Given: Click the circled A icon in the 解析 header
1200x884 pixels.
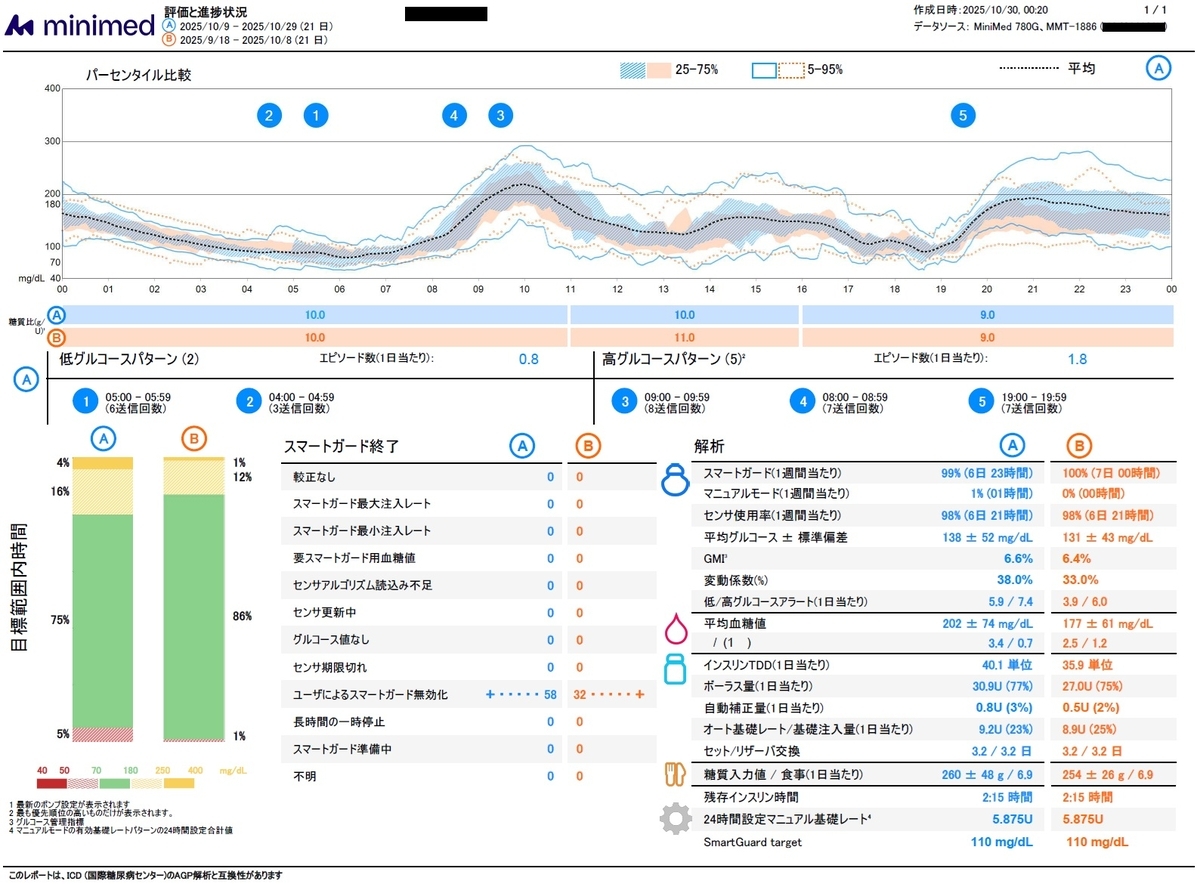Looking at the screenshot, I should point(1013,446).
